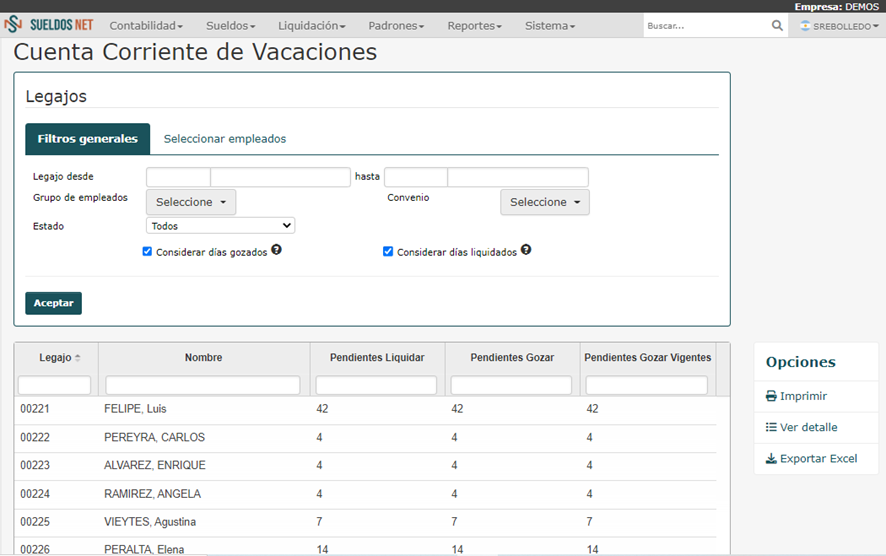Image resolution: width=886 pixels, height=556 pixels.
Task: Click Imprimir in Opciones
Action: click(796, 396)
